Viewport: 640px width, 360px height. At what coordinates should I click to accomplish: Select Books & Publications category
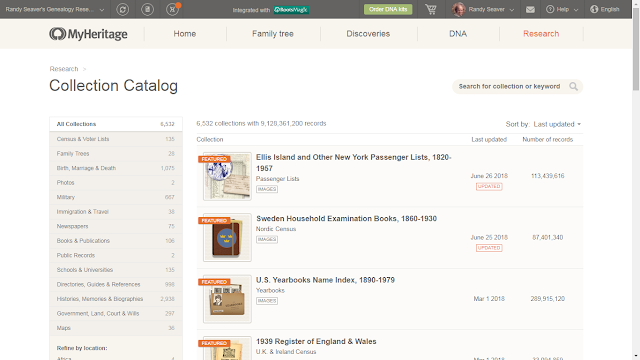pos(116,241)
